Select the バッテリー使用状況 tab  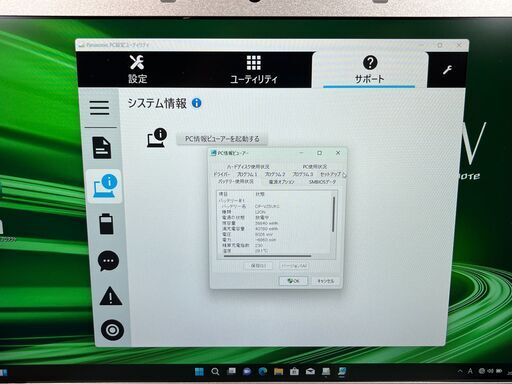click(x=236, y=182)
